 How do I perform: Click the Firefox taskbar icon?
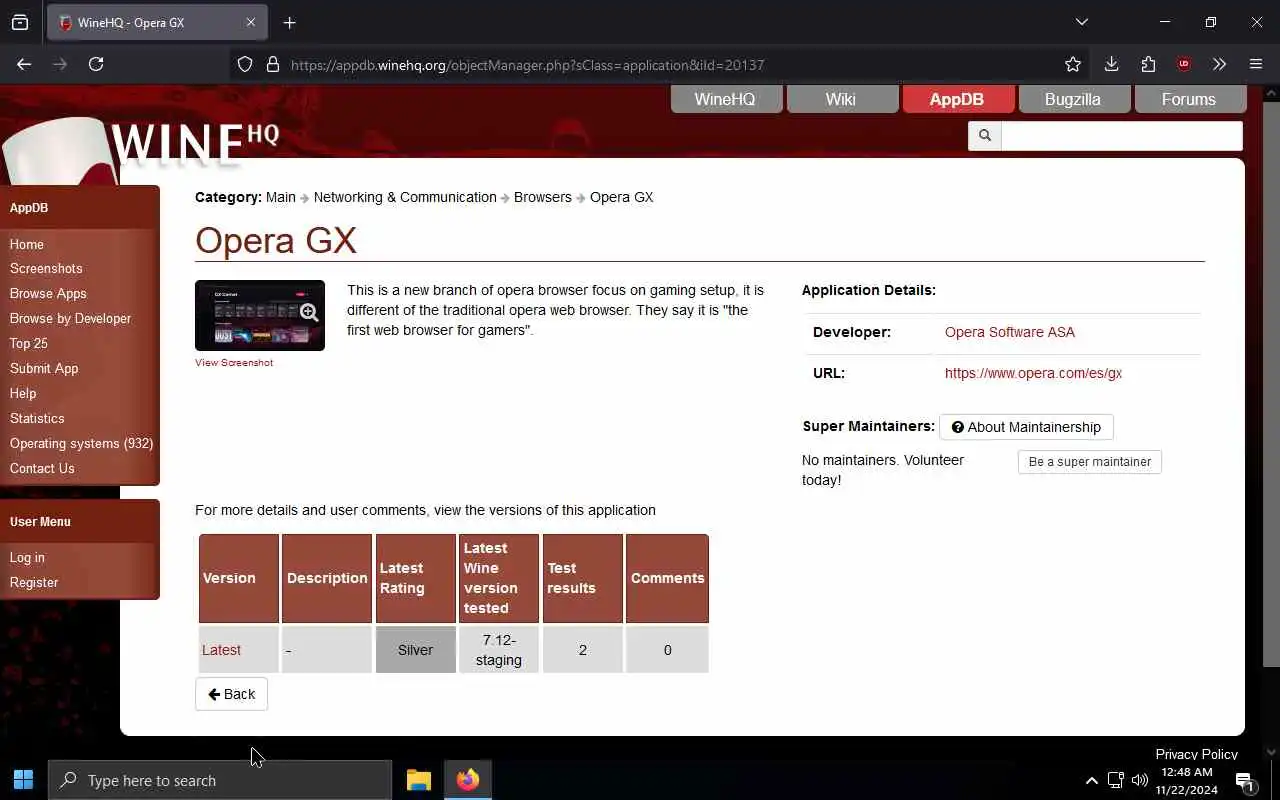(468, 780)
